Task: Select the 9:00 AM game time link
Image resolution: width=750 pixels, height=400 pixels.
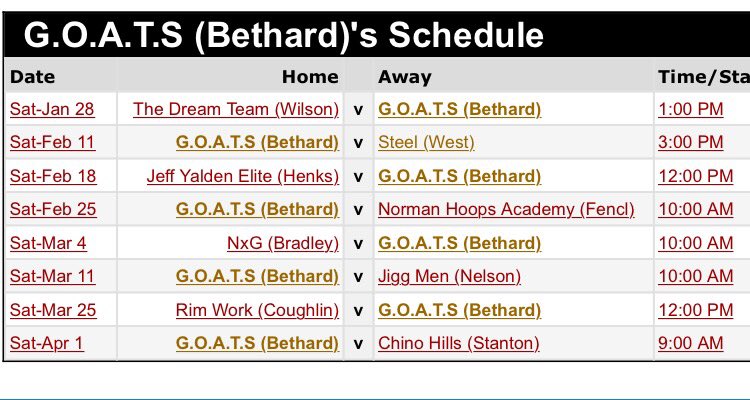Action: point(690,344)
